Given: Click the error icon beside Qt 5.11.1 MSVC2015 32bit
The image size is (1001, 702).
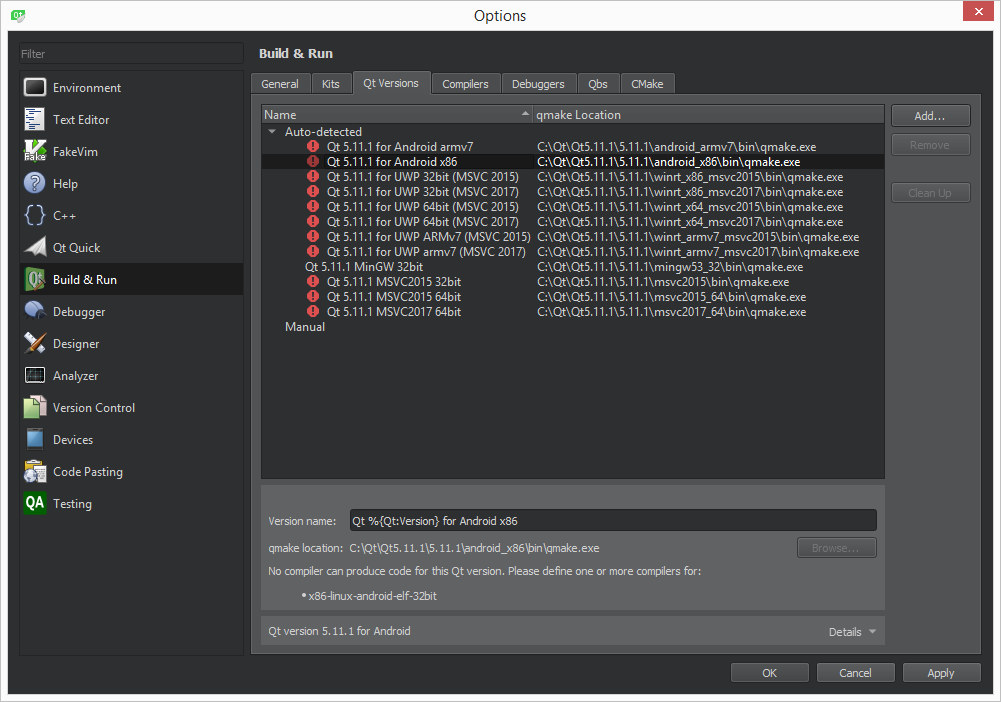Looking at the screenshot, I should tap(313, 282).
